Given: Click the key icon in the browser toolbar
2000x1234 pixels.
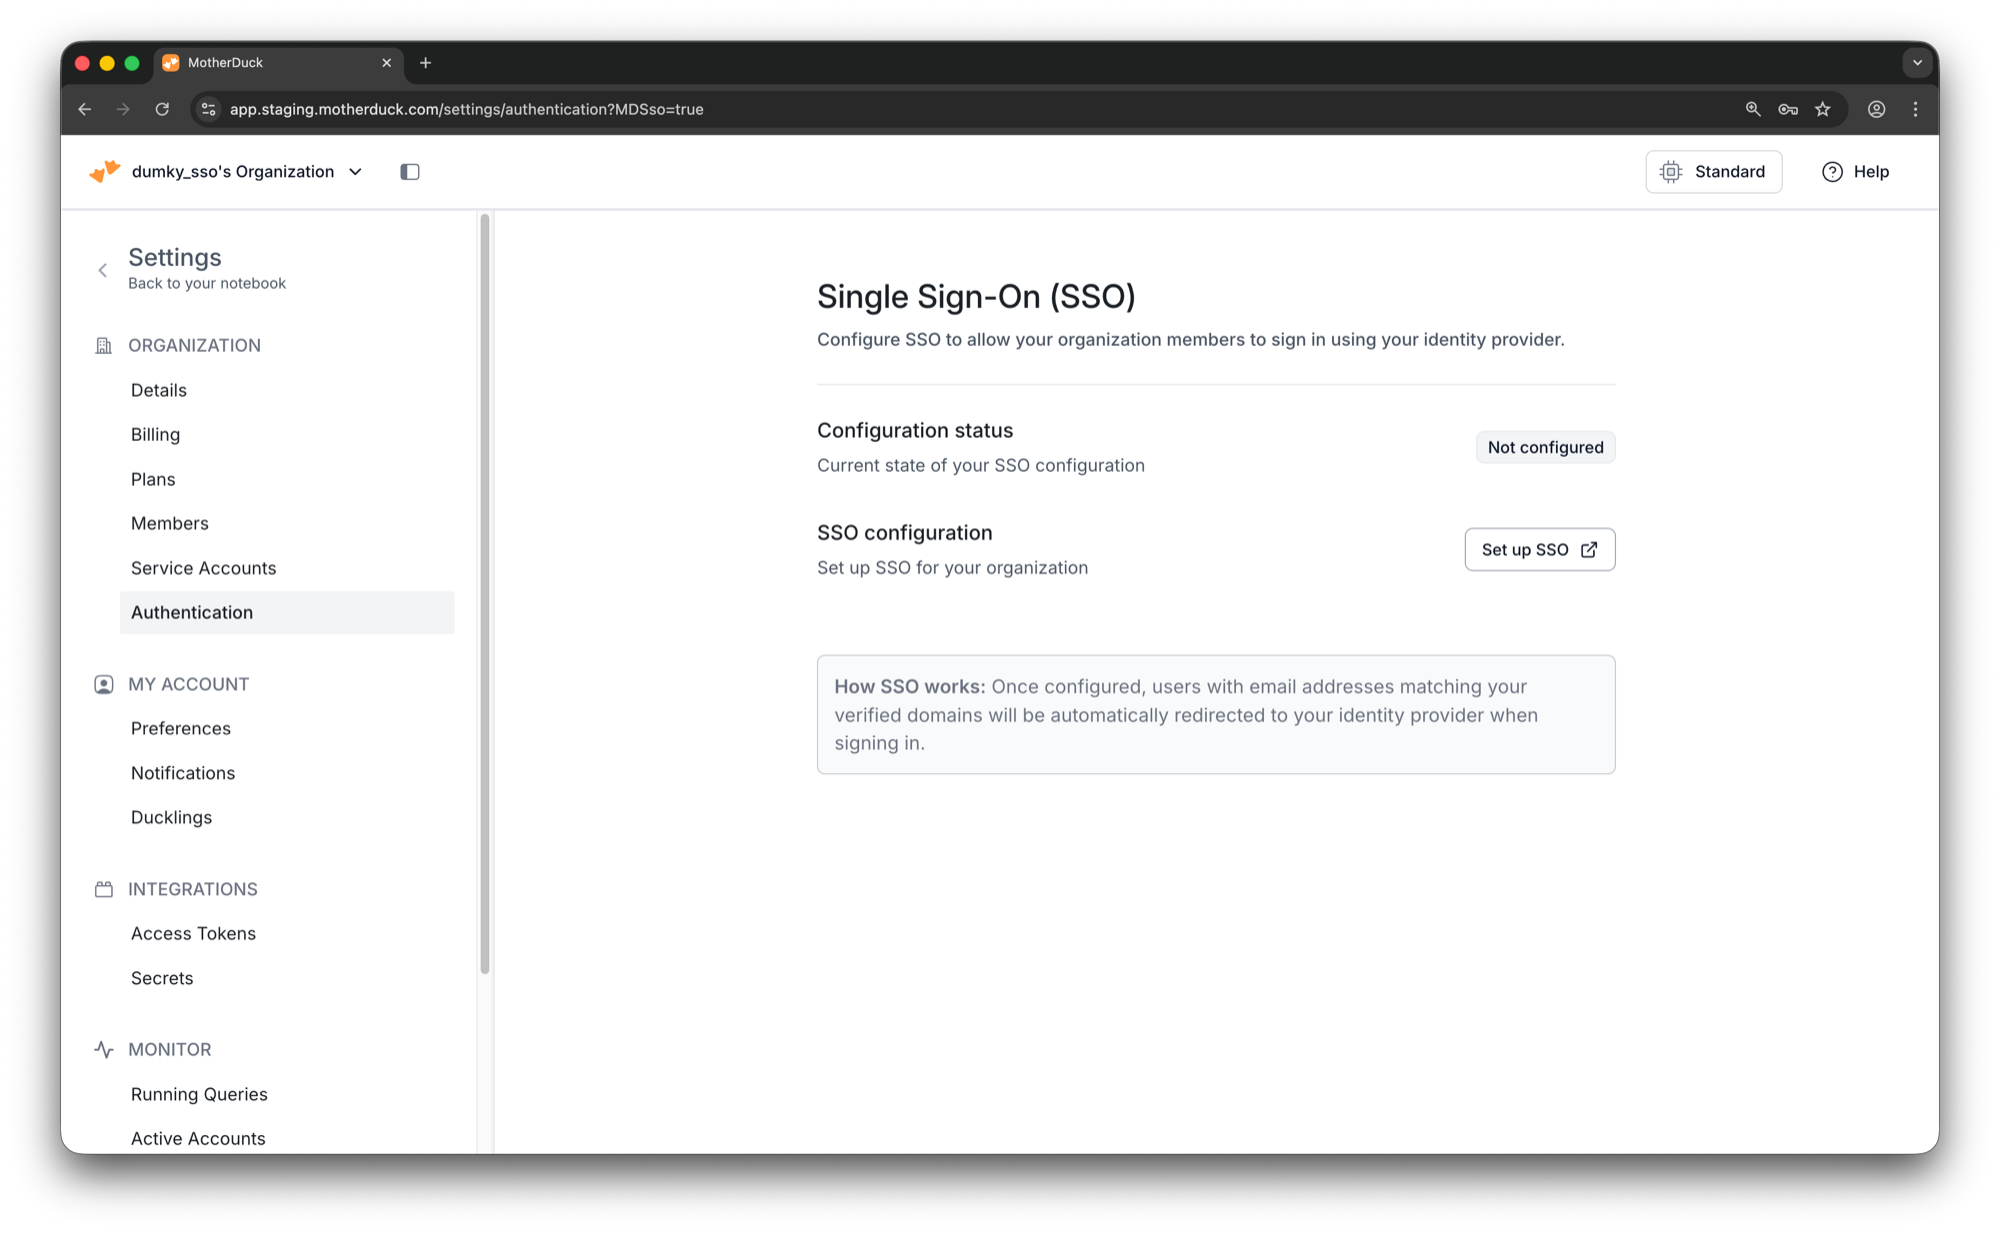Looking at the screenshot, I should [x=1788, y=109].
